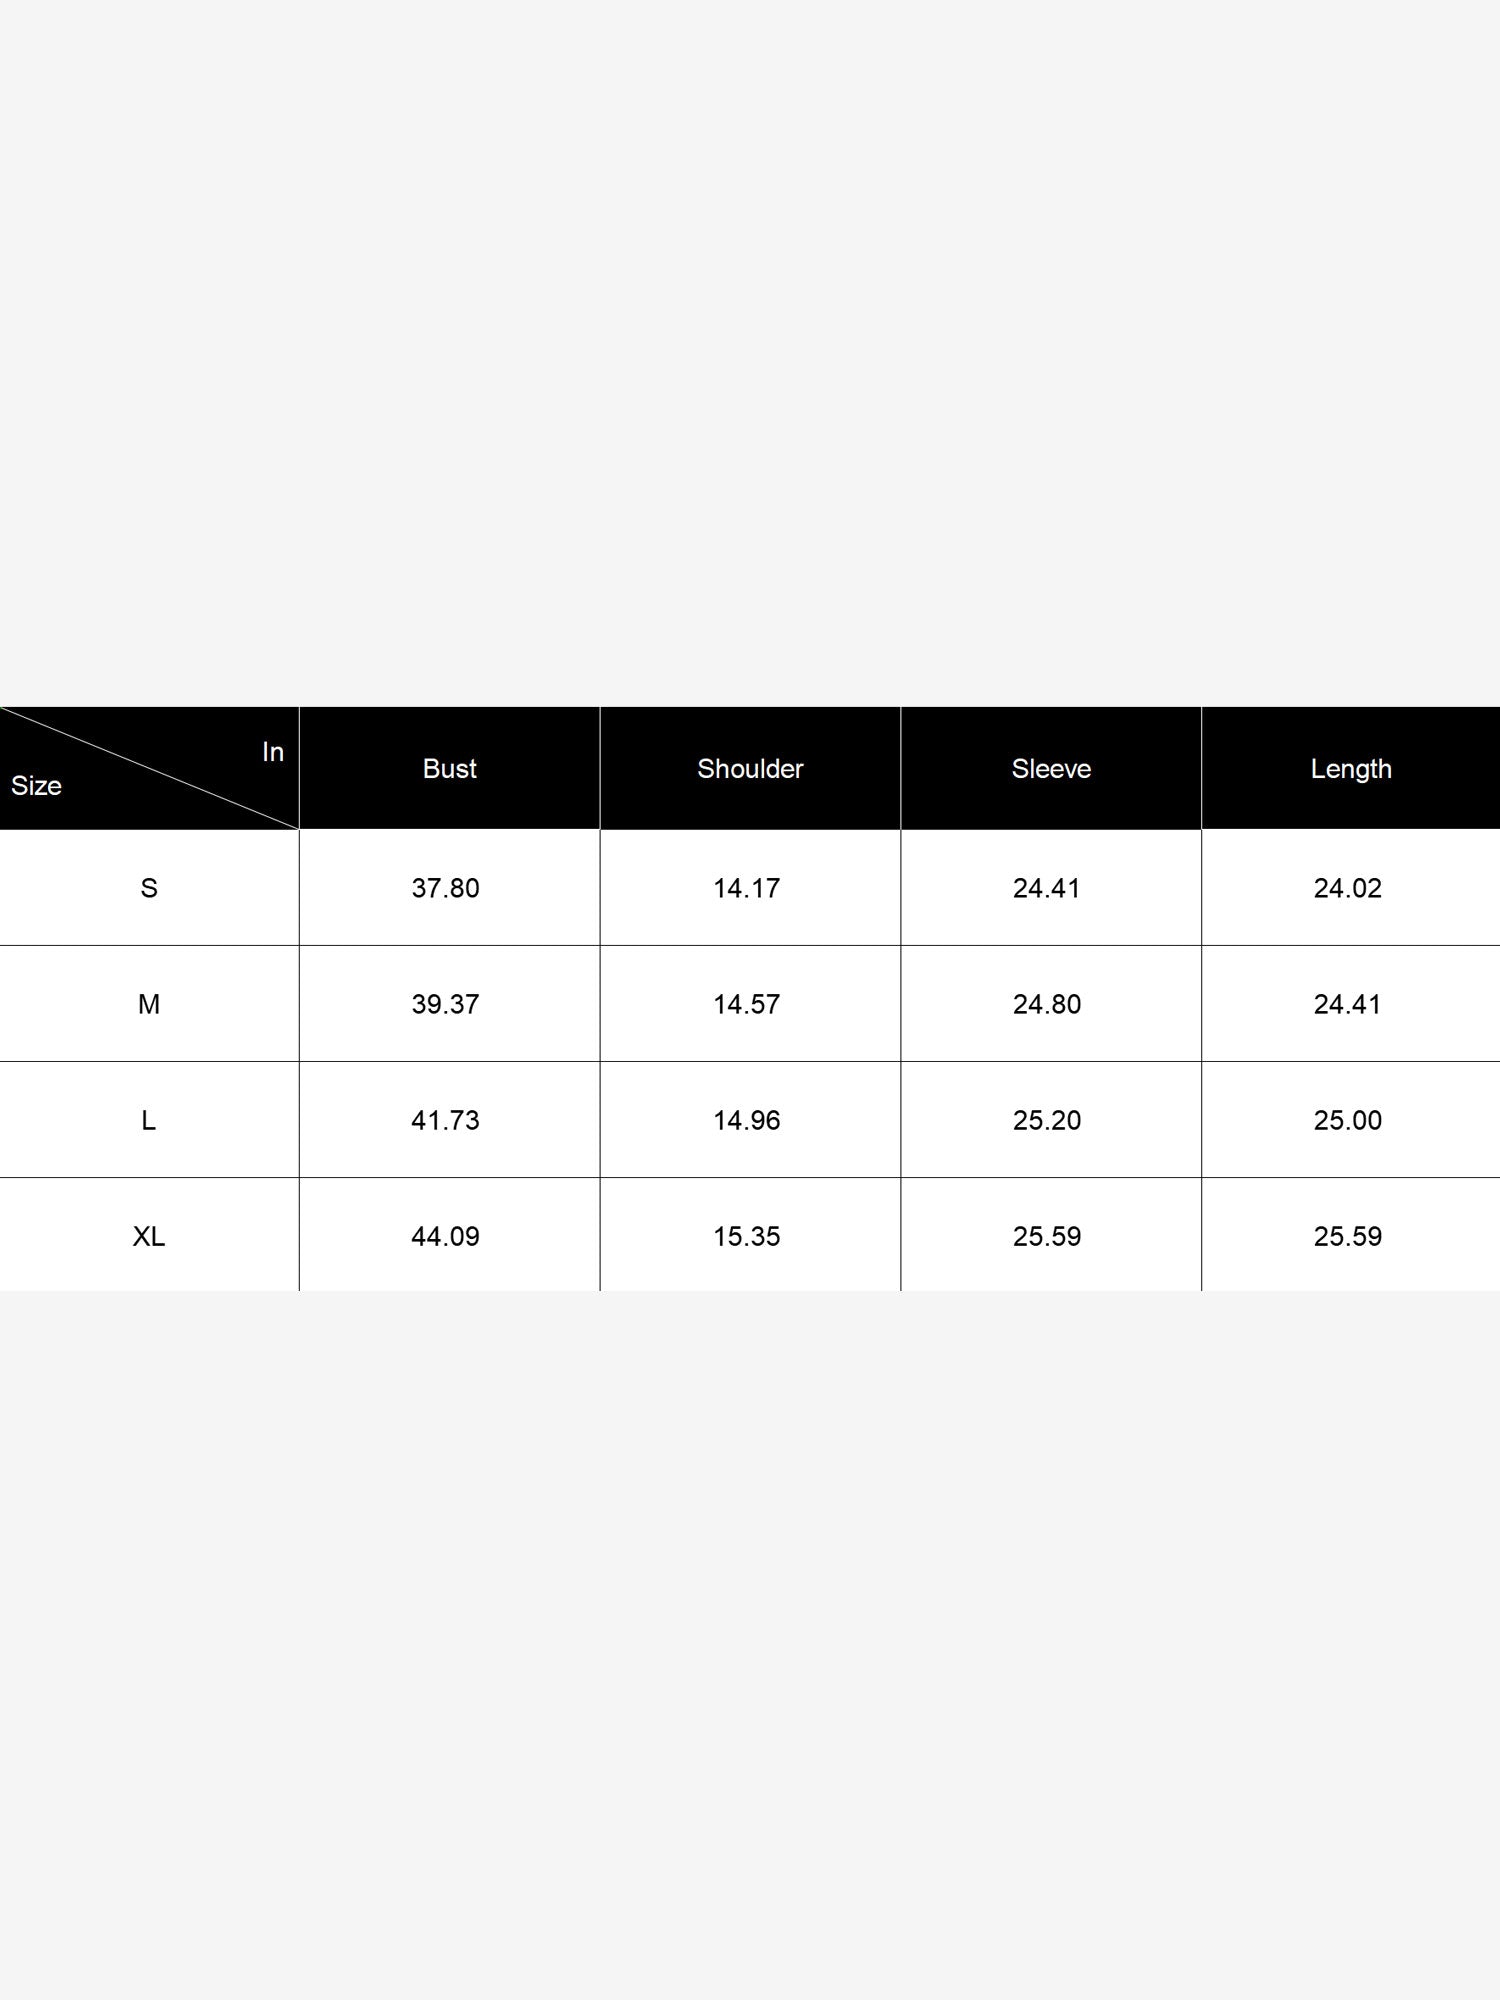This screenshot has width=1500, height=2000.
Task: Click bust value 37.80 for size S
Action: (445, 888)
